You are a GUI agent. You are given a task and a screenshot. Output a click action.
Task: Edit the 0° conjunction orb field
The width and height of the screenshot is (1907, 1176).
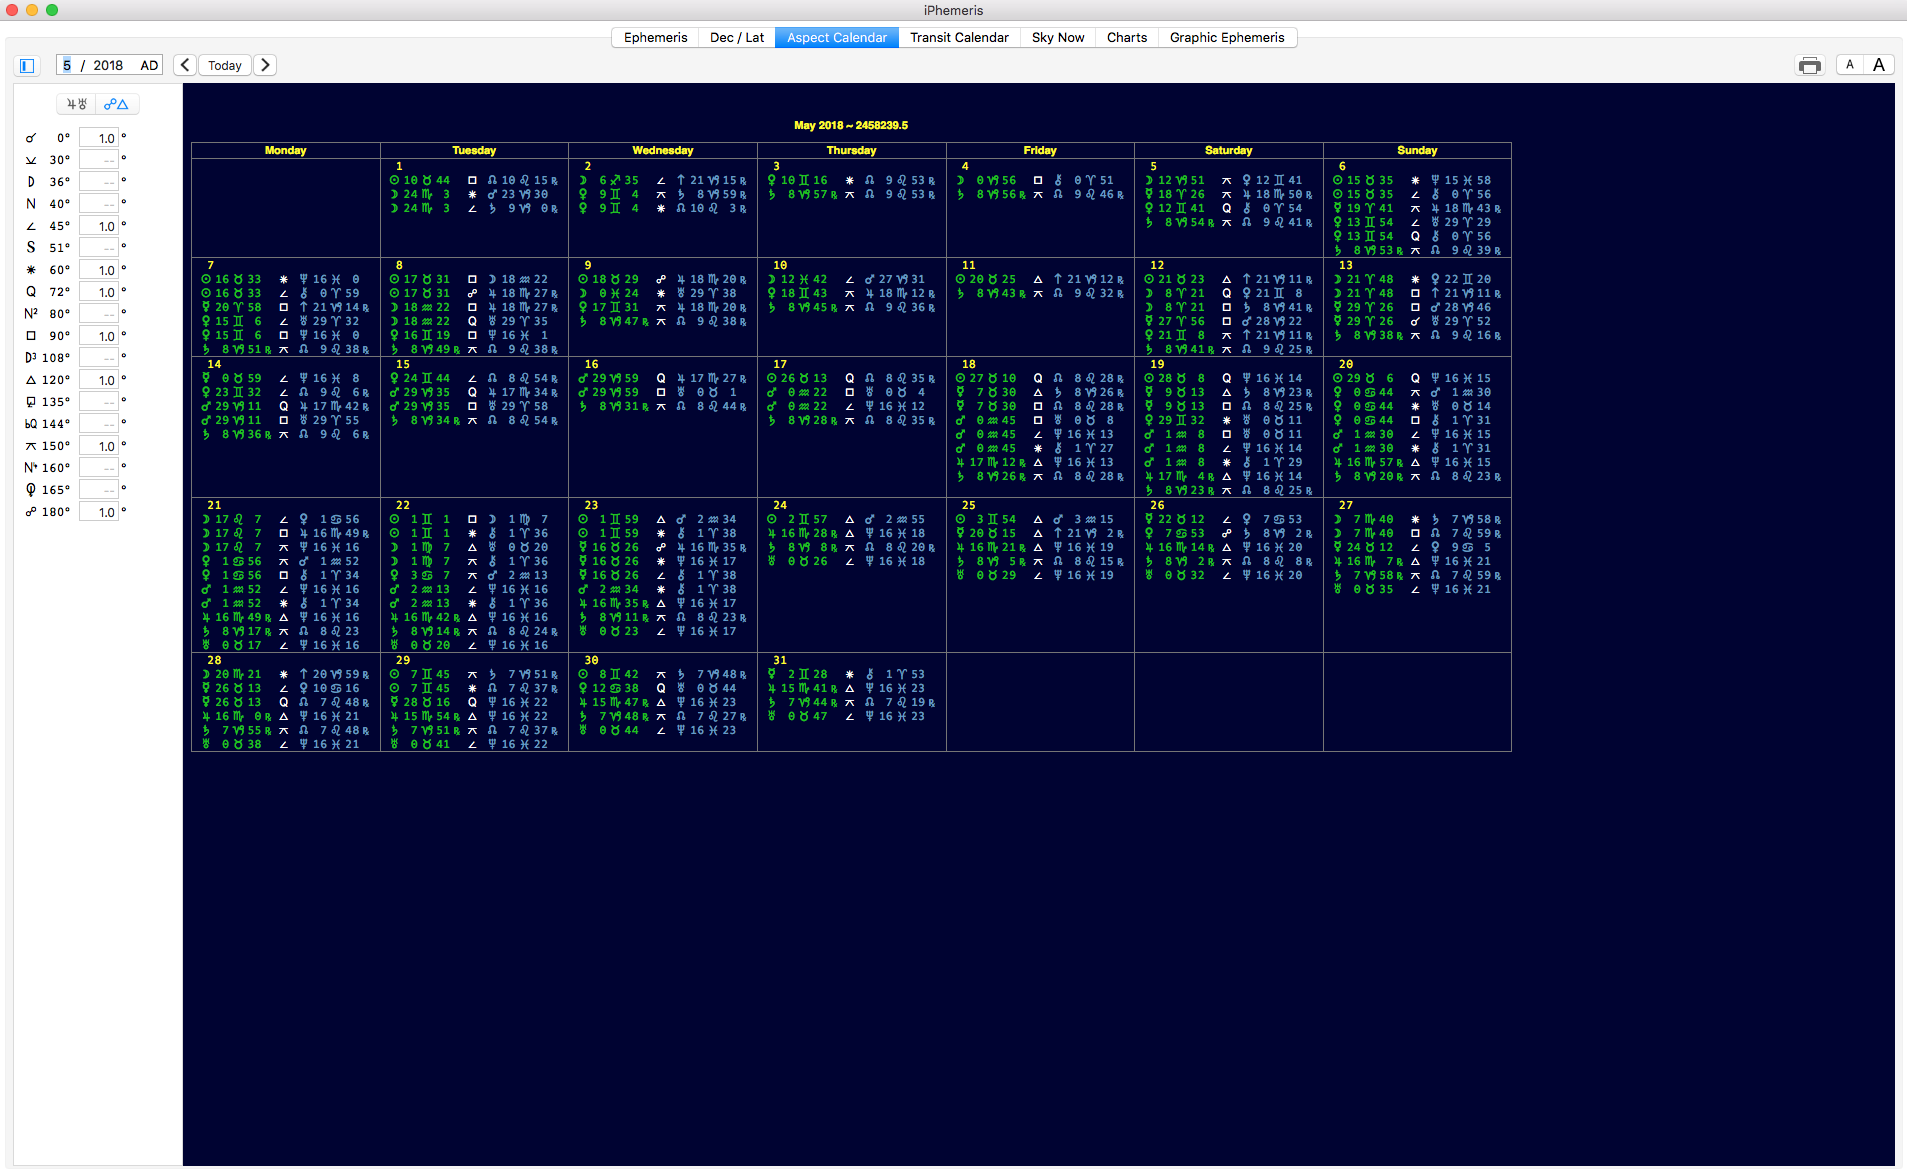coord(99,138)
